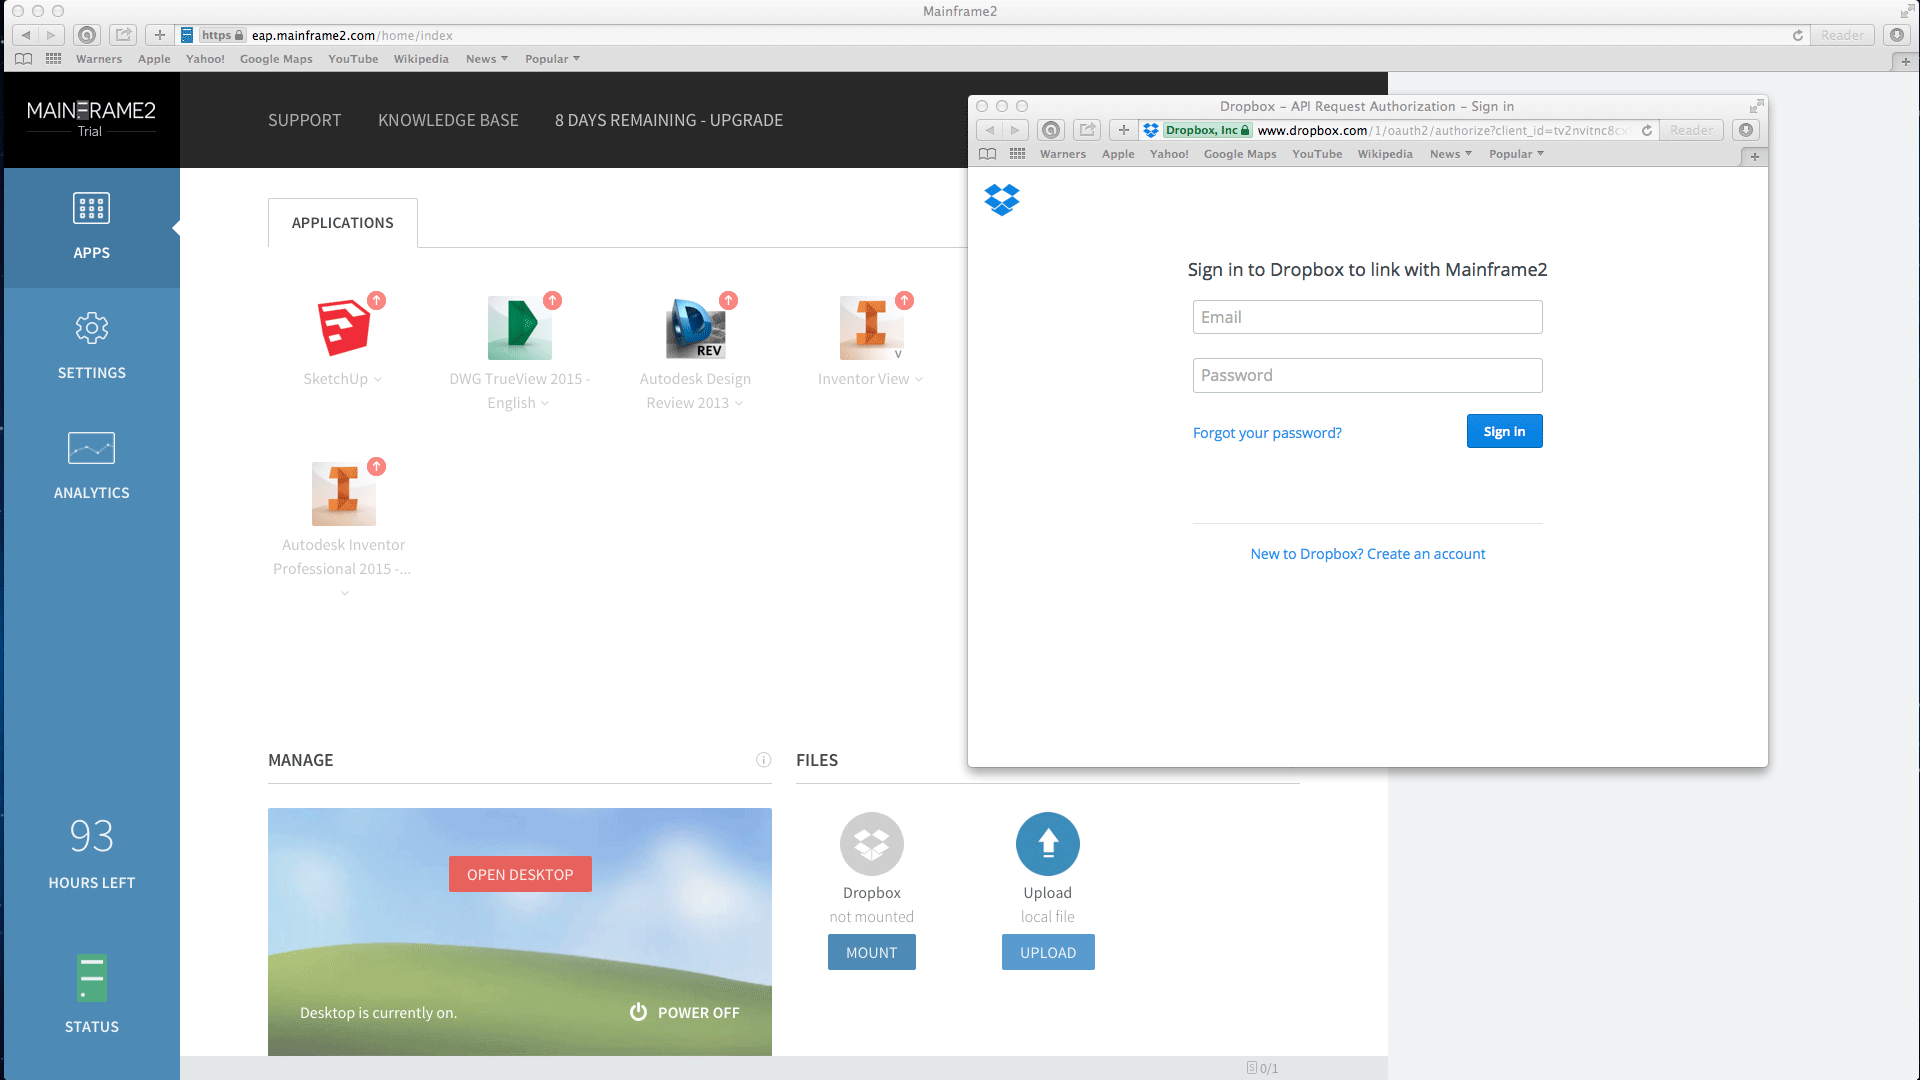Click the Dropbox logo in sign-in window
The height and width of the screenshot is (1080, 1920).
pyautogui.click(x=1001, y=200)
